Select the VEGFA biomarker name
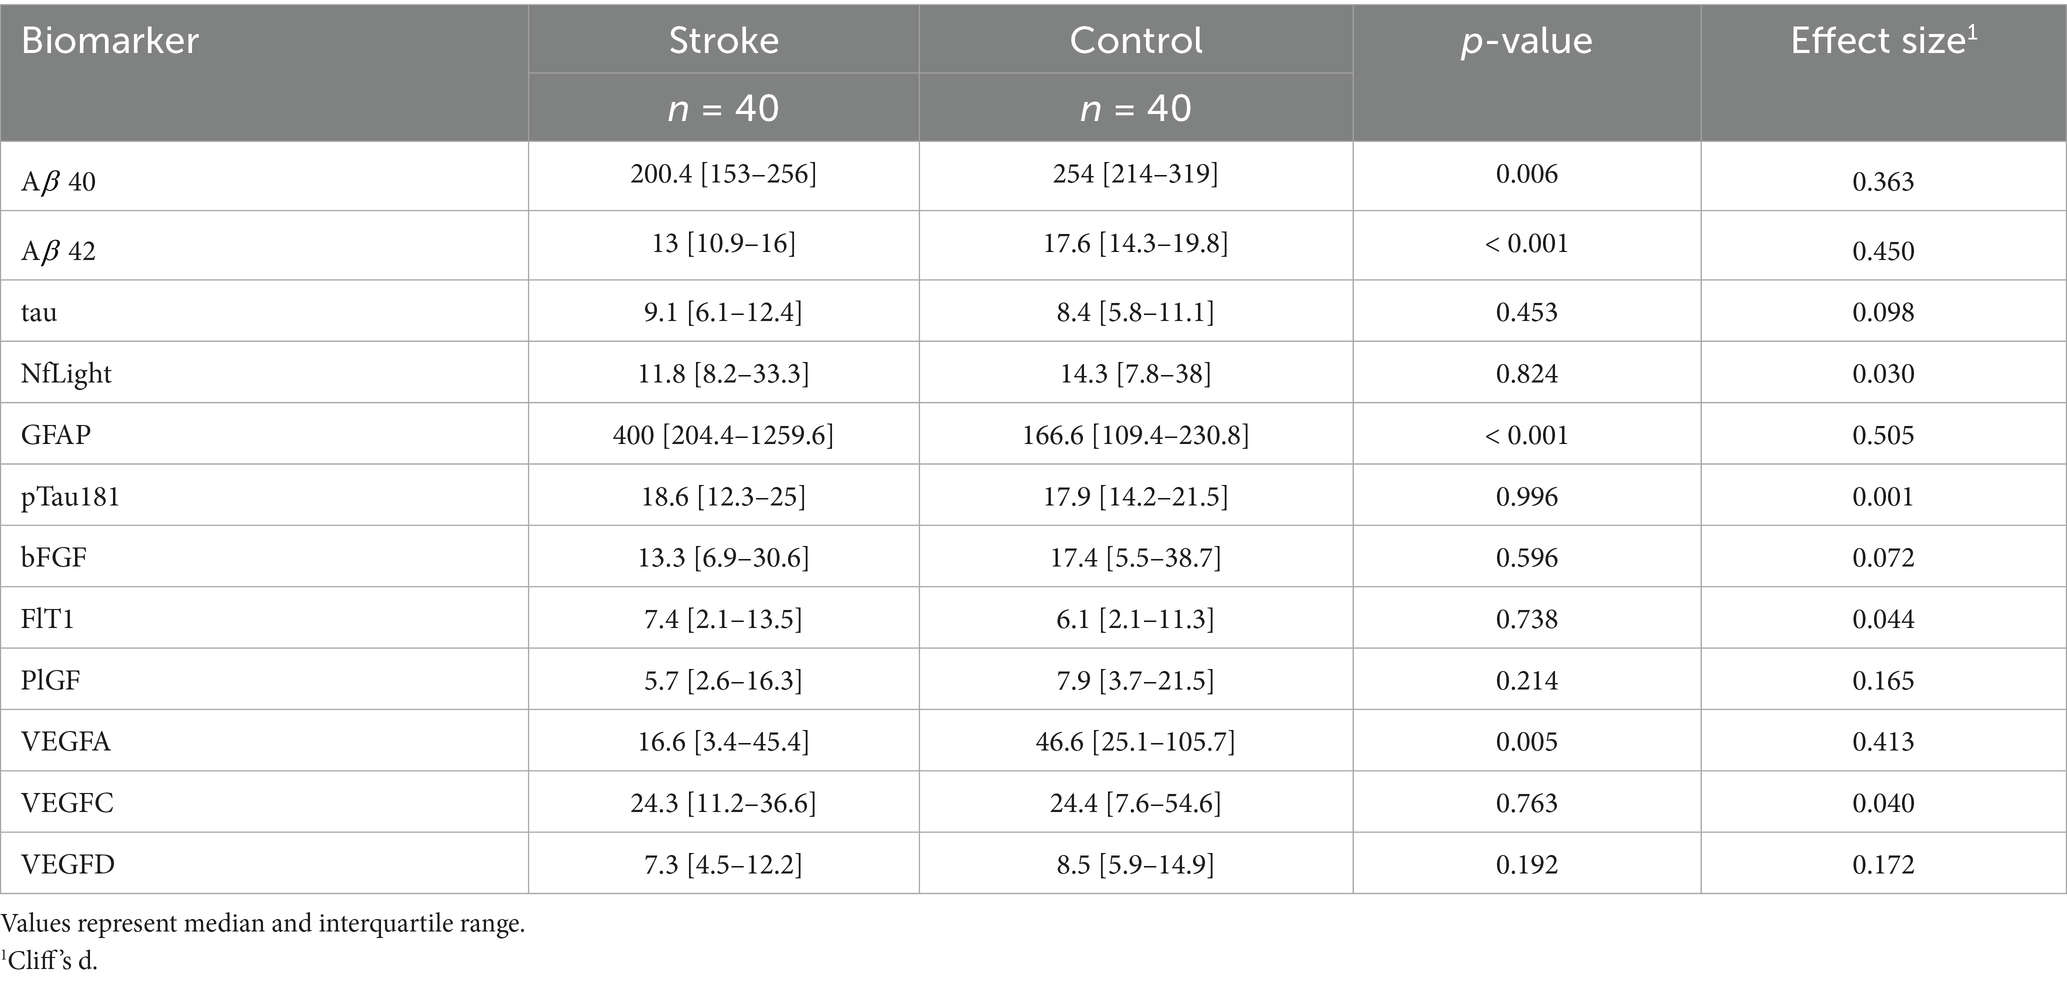The width and height of the screenshot is (2067, 983). pyautogui.click(x=66, y=742)
